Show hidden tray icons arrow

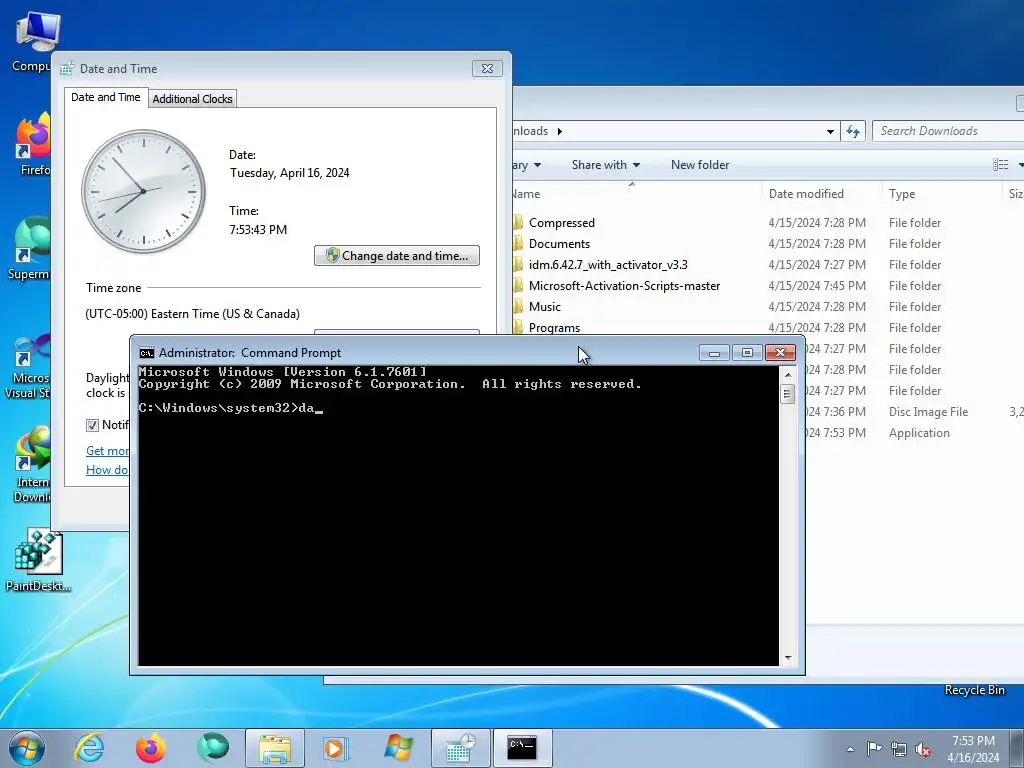[x=850, y=749]
